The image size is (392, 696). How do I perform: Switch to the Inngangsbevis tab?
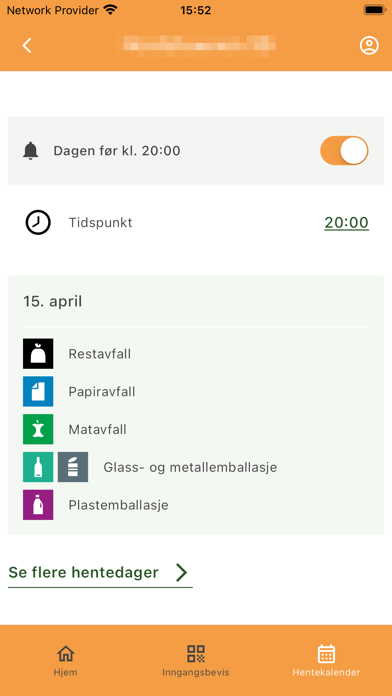point(196,660)
